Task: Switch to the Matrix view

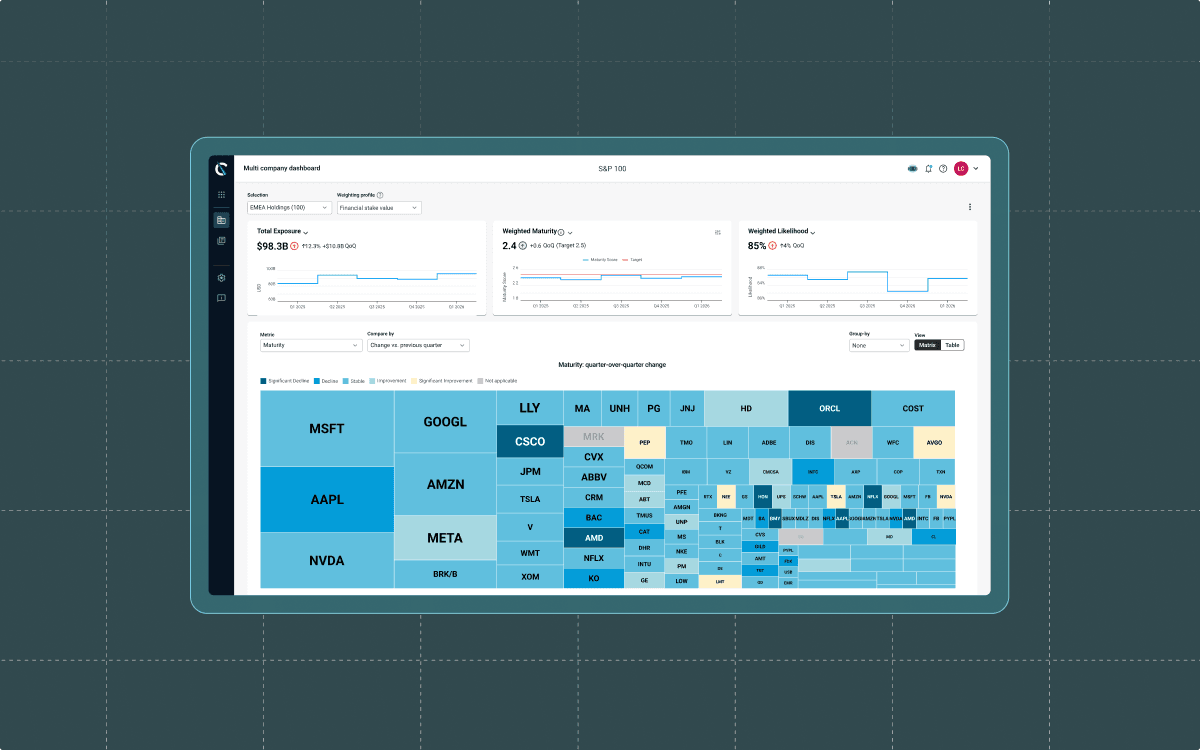Action: point(927,345)
